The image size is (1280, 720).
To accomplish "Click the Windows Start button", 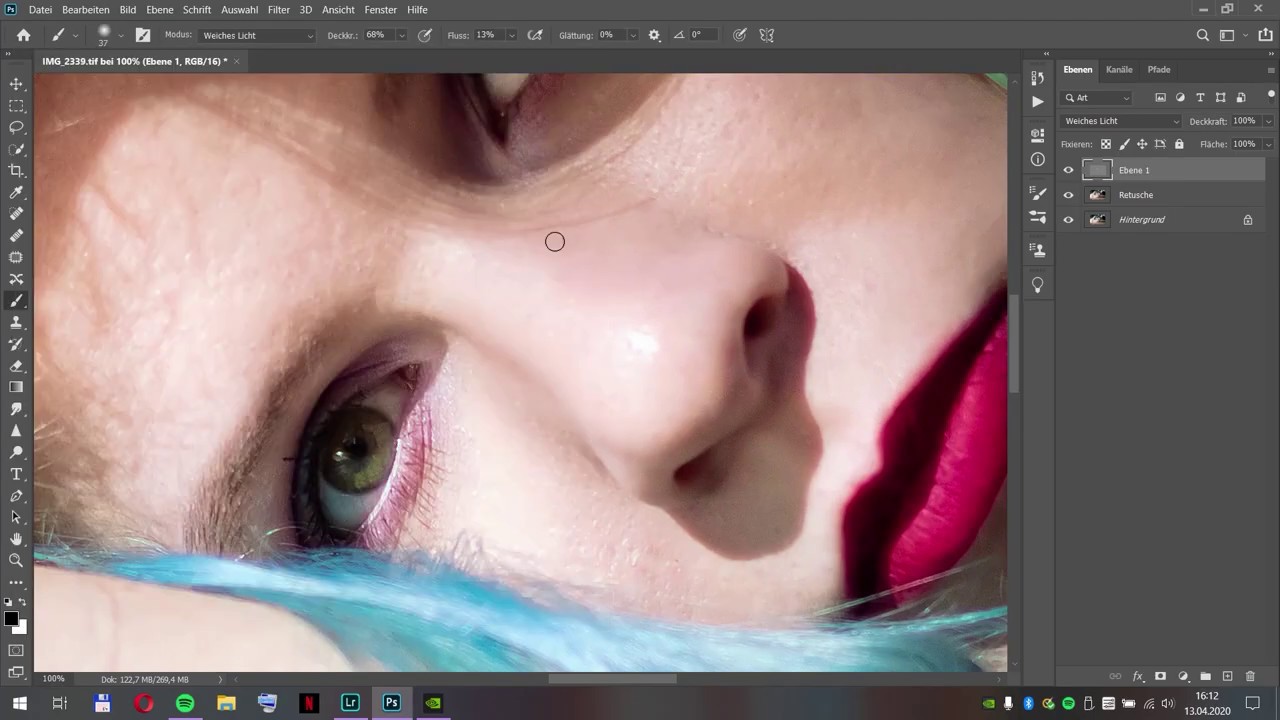I will coord(18,703).
